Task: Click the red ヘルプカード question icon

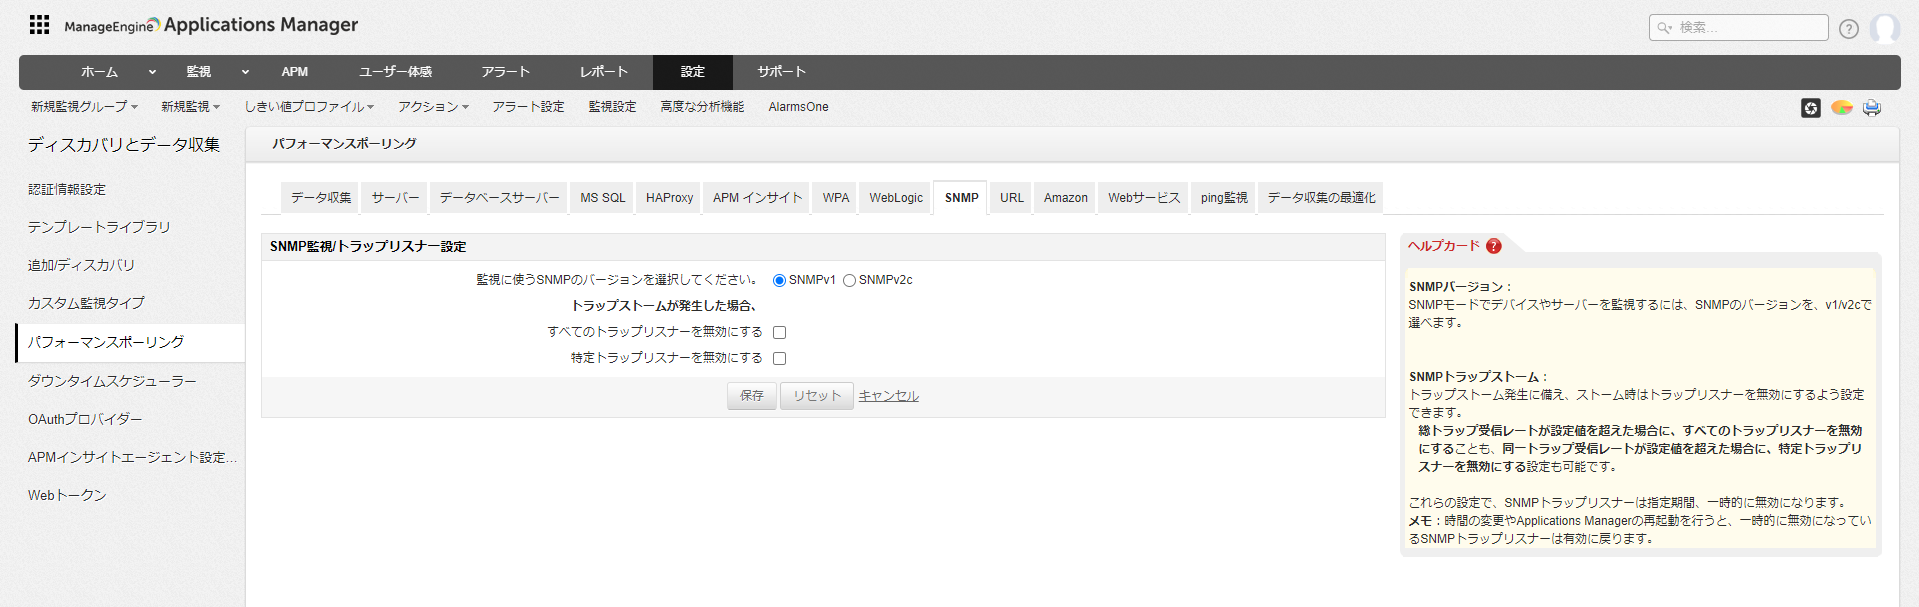Action: pos(1493,246)
